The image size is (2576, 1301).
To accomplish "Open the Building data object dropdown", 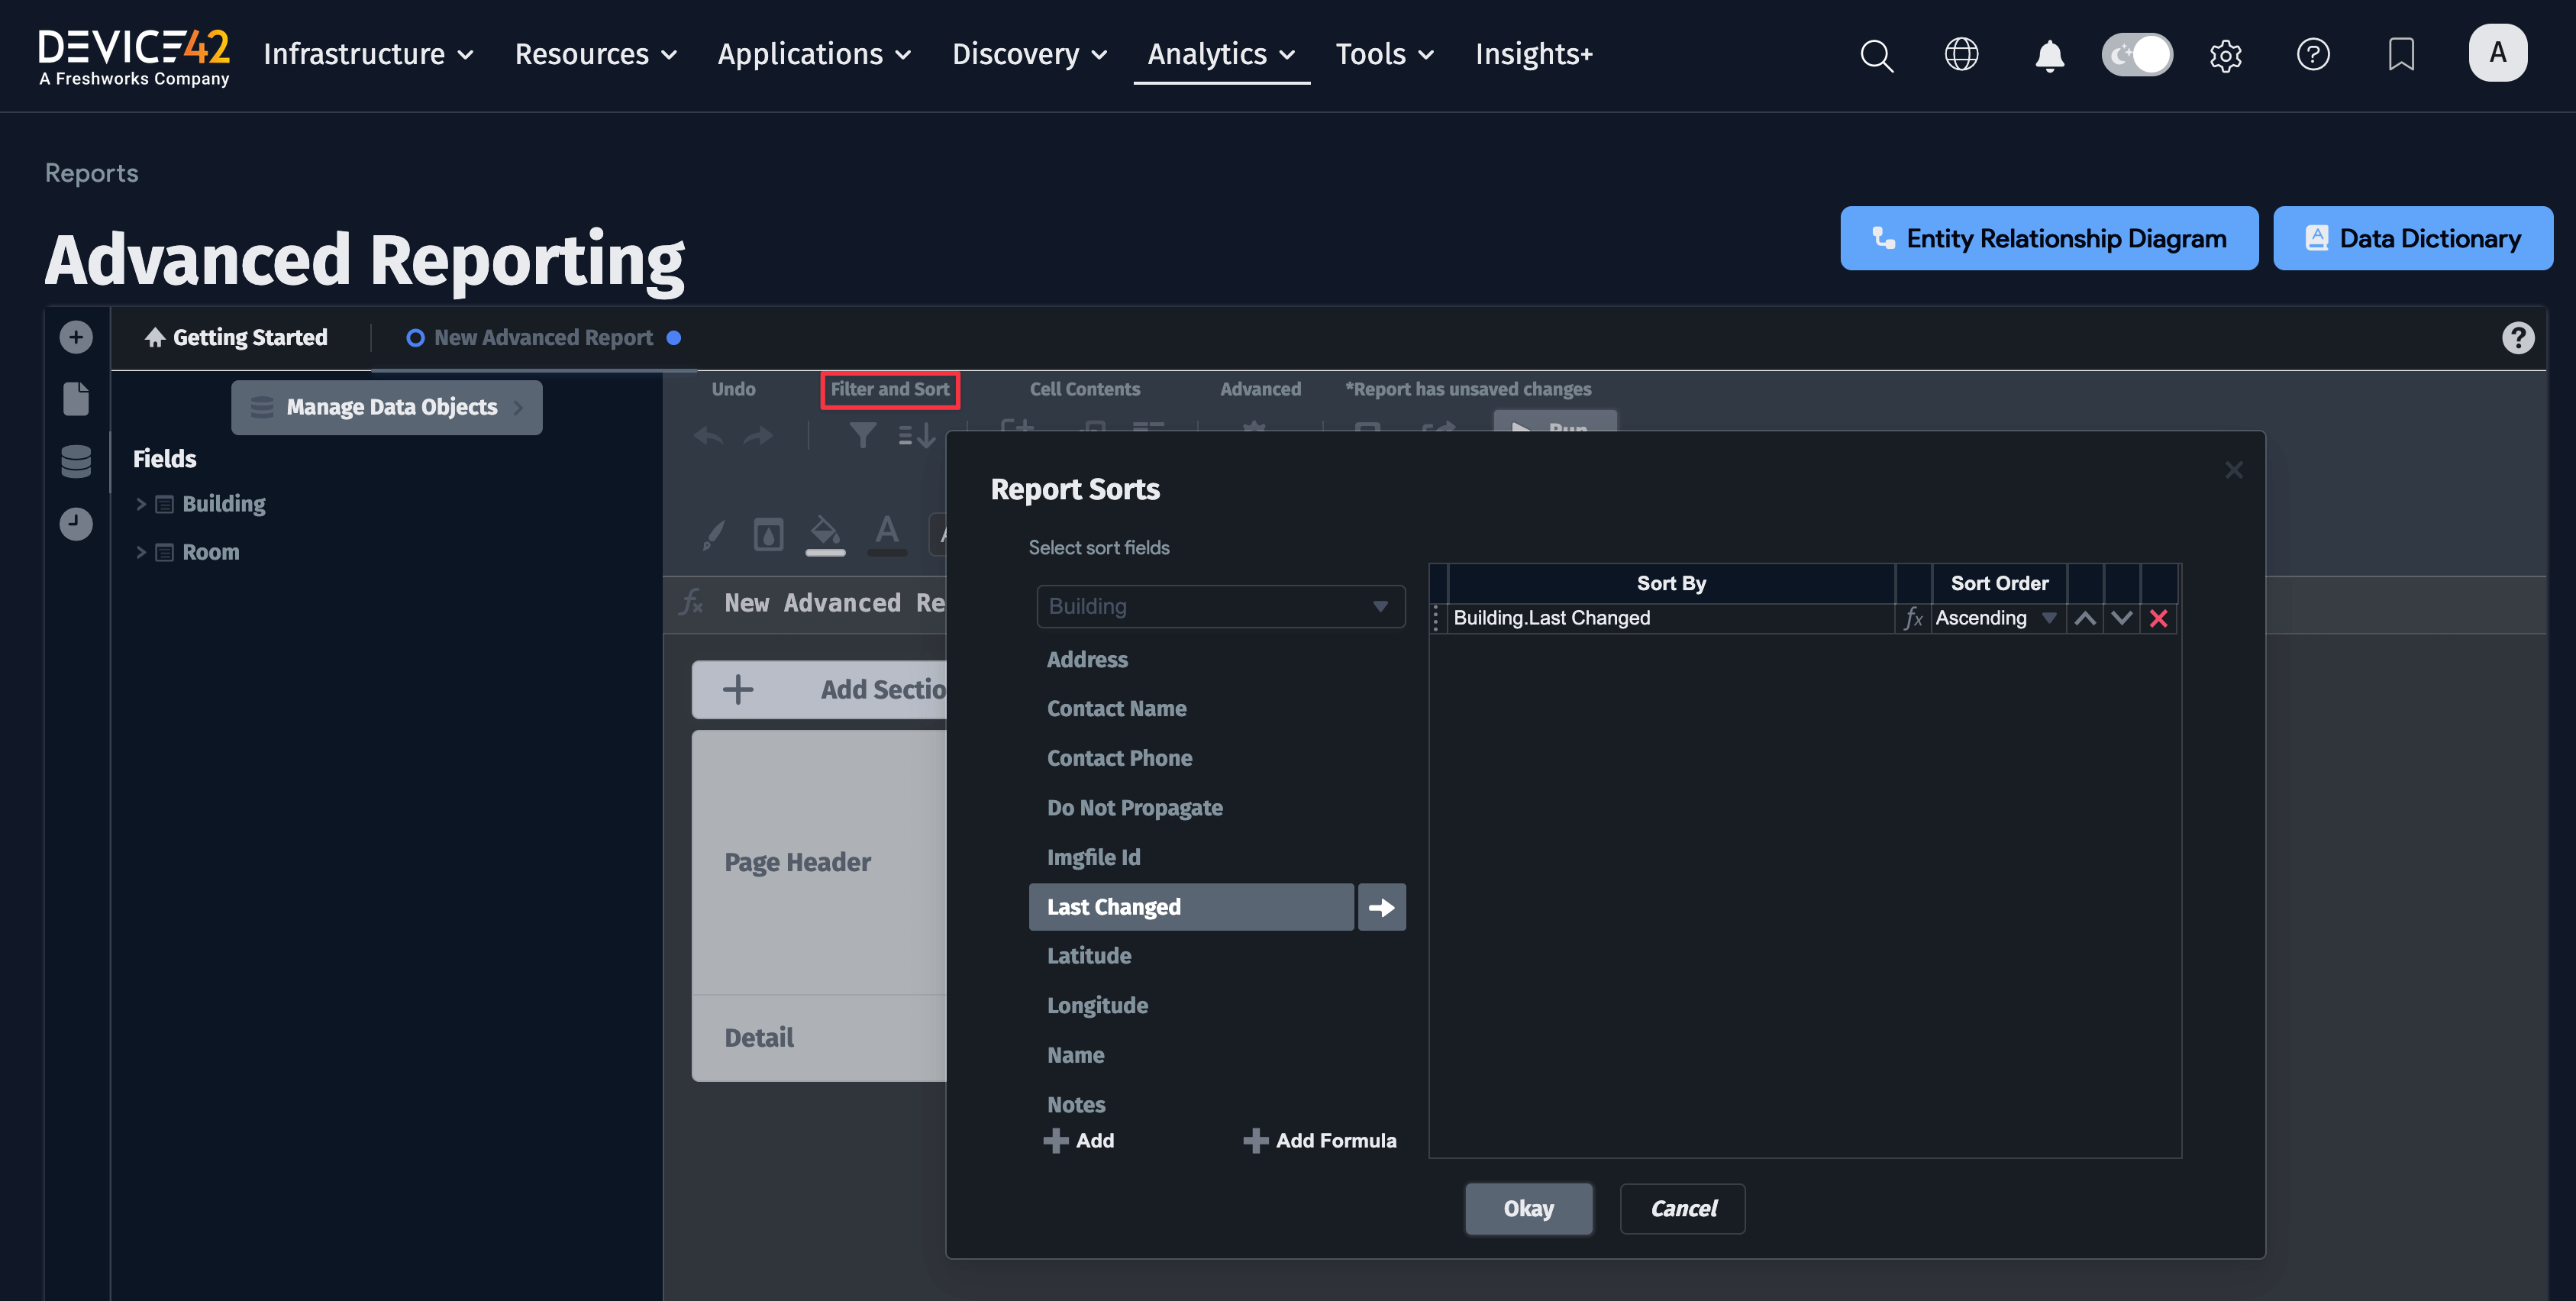I will coord(1220,606).
